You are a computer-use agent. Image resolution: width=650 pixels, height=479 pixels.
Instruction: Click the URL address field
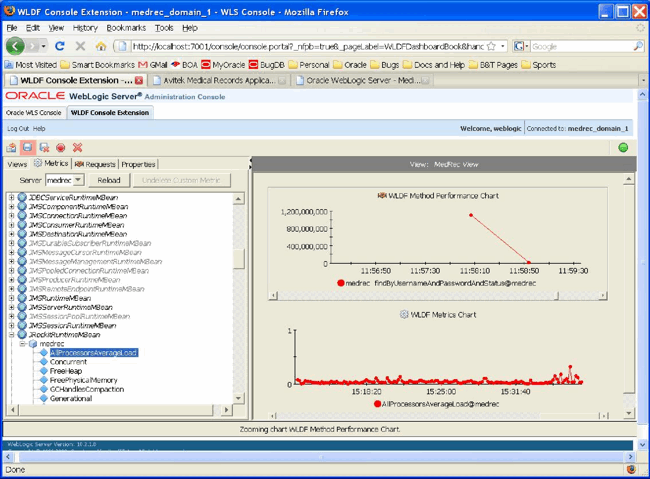pyautogui.click(x=308, y=46)
